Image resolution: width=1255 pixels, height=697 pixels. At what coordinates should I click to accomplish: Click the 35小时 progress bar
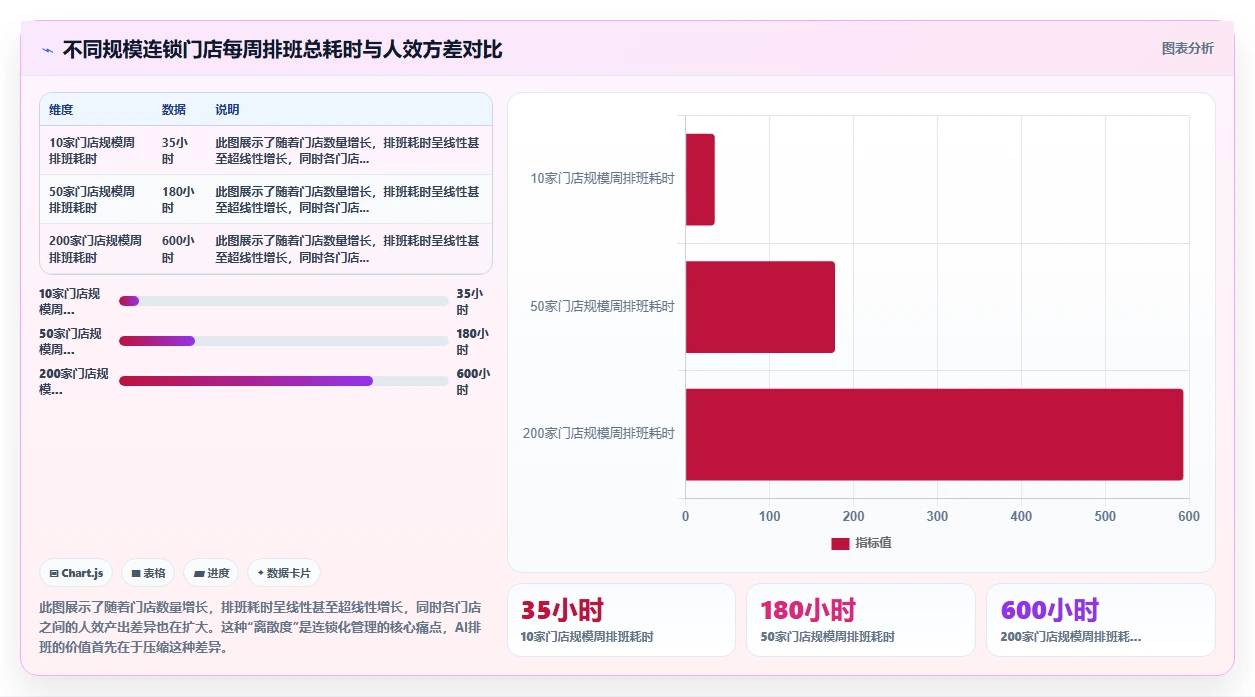click(x=284, y=301)
